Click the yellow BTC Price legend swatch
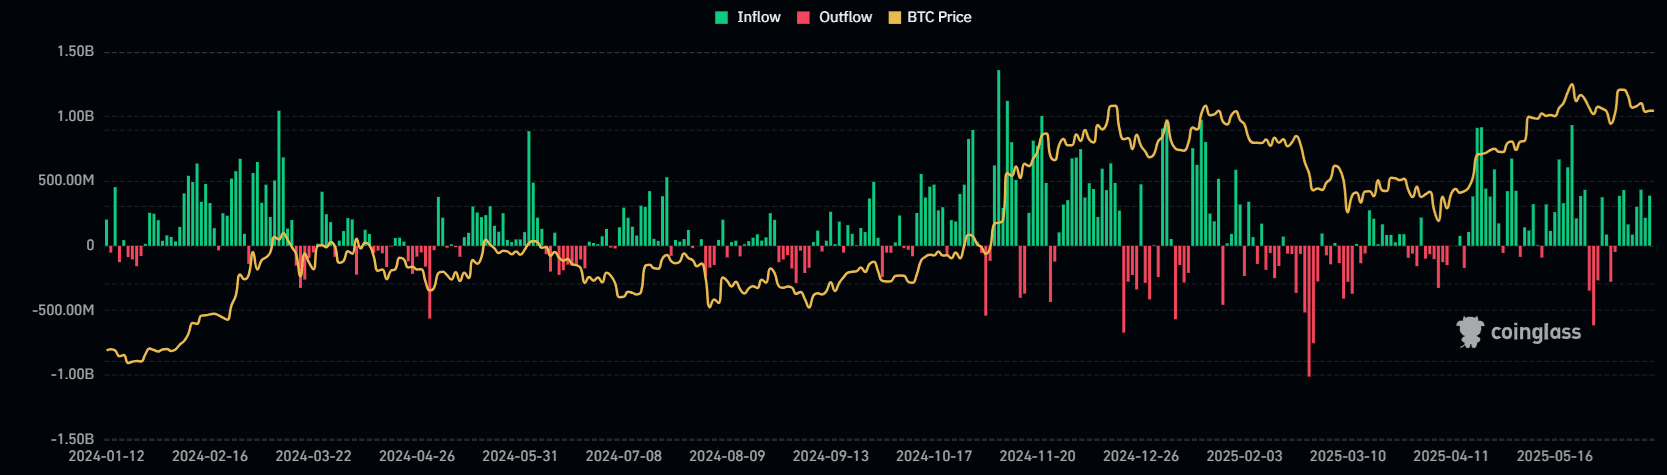1667x475 pixels. coord(894,17)
